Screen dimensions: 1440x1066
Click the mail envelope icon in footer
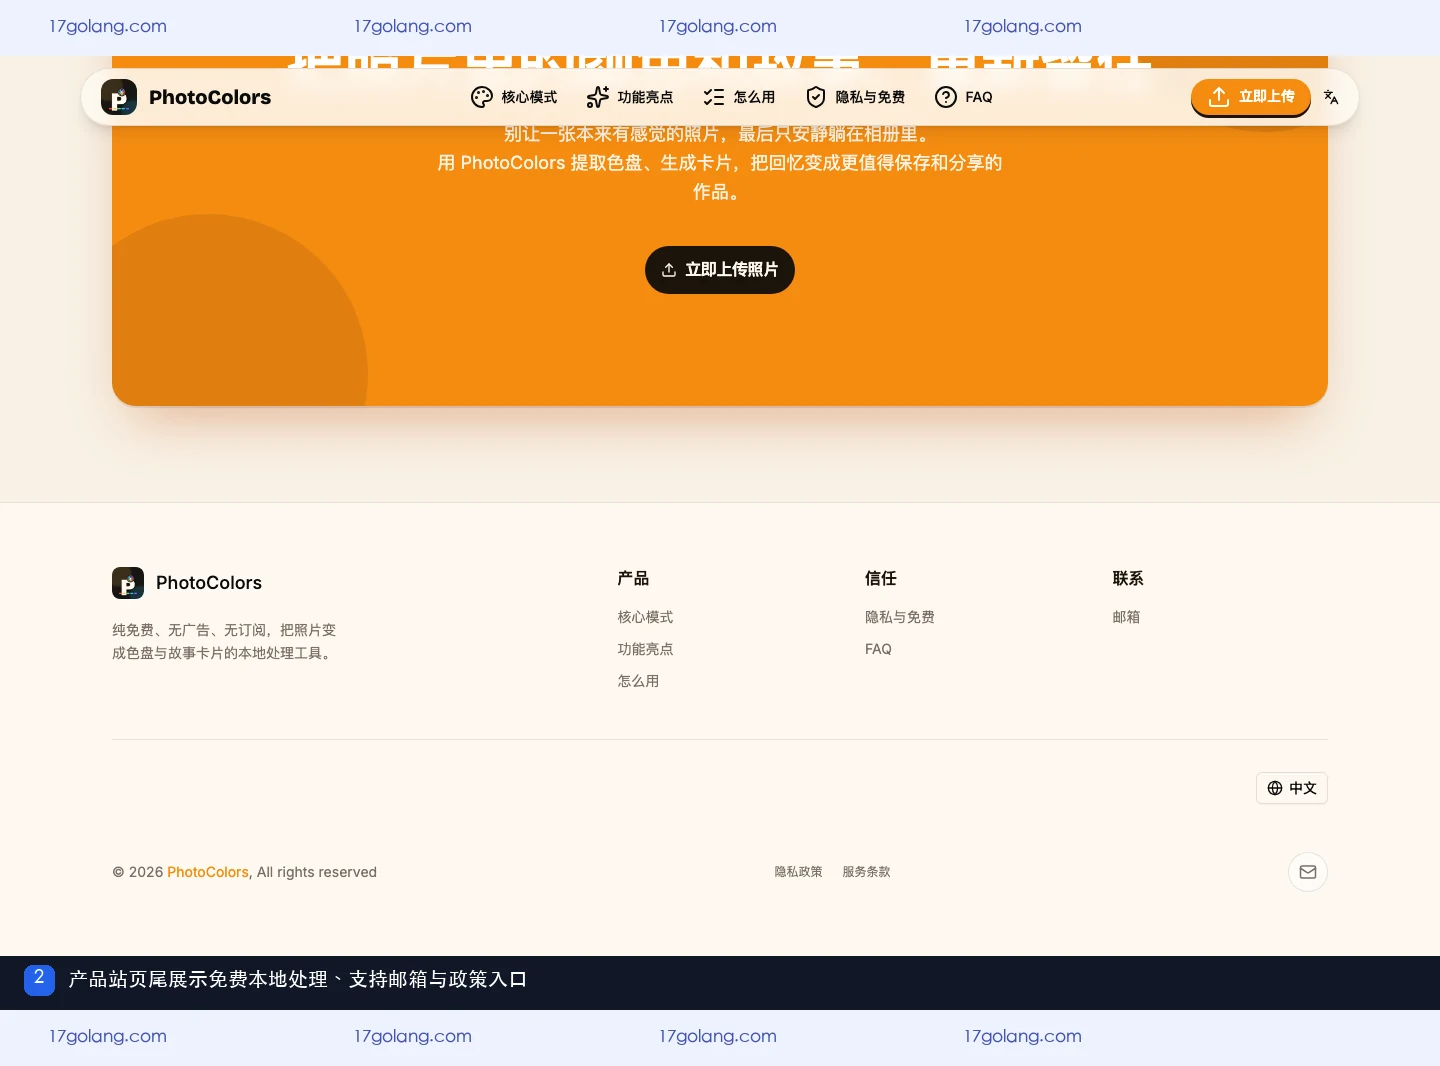[1308, 872]
